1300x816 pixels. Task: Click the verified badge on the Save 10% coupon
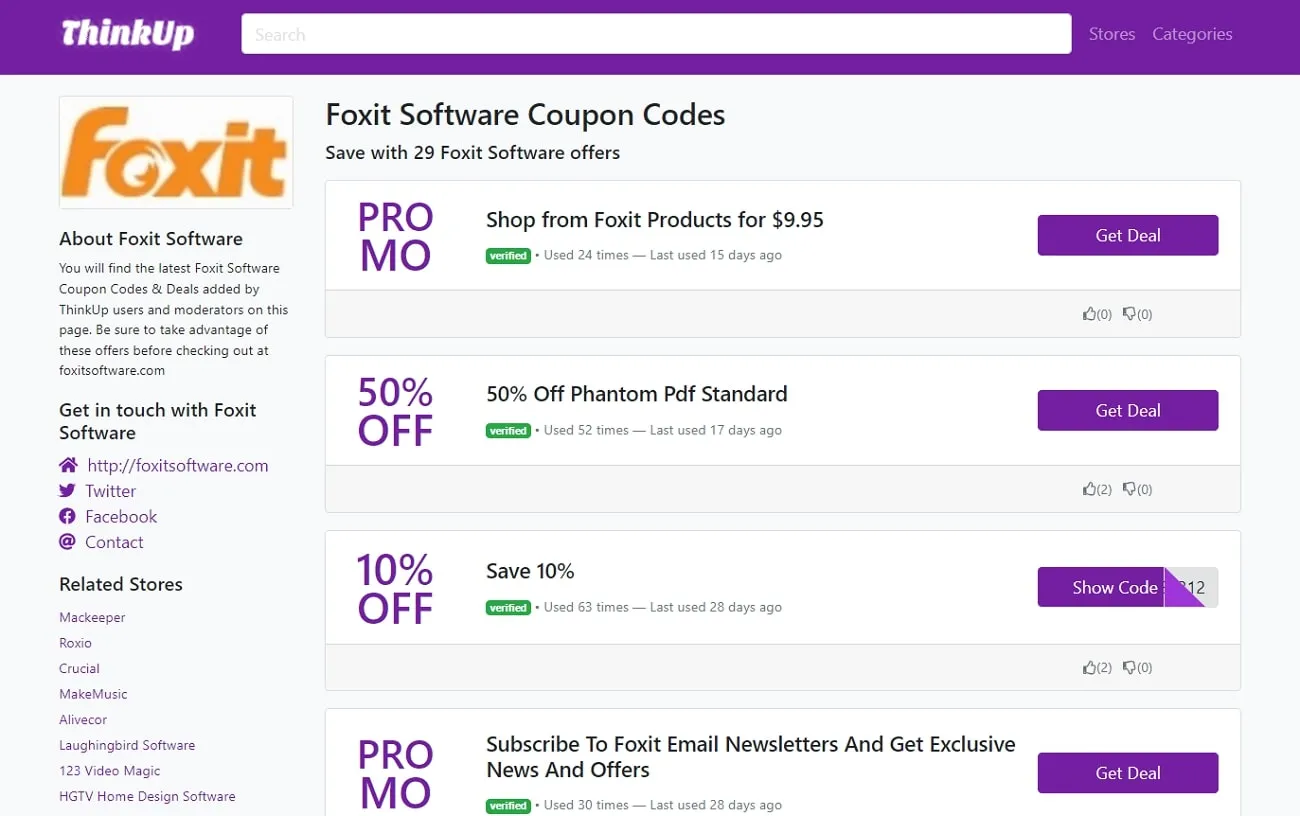pyautogui.click(x=508, y=607)
